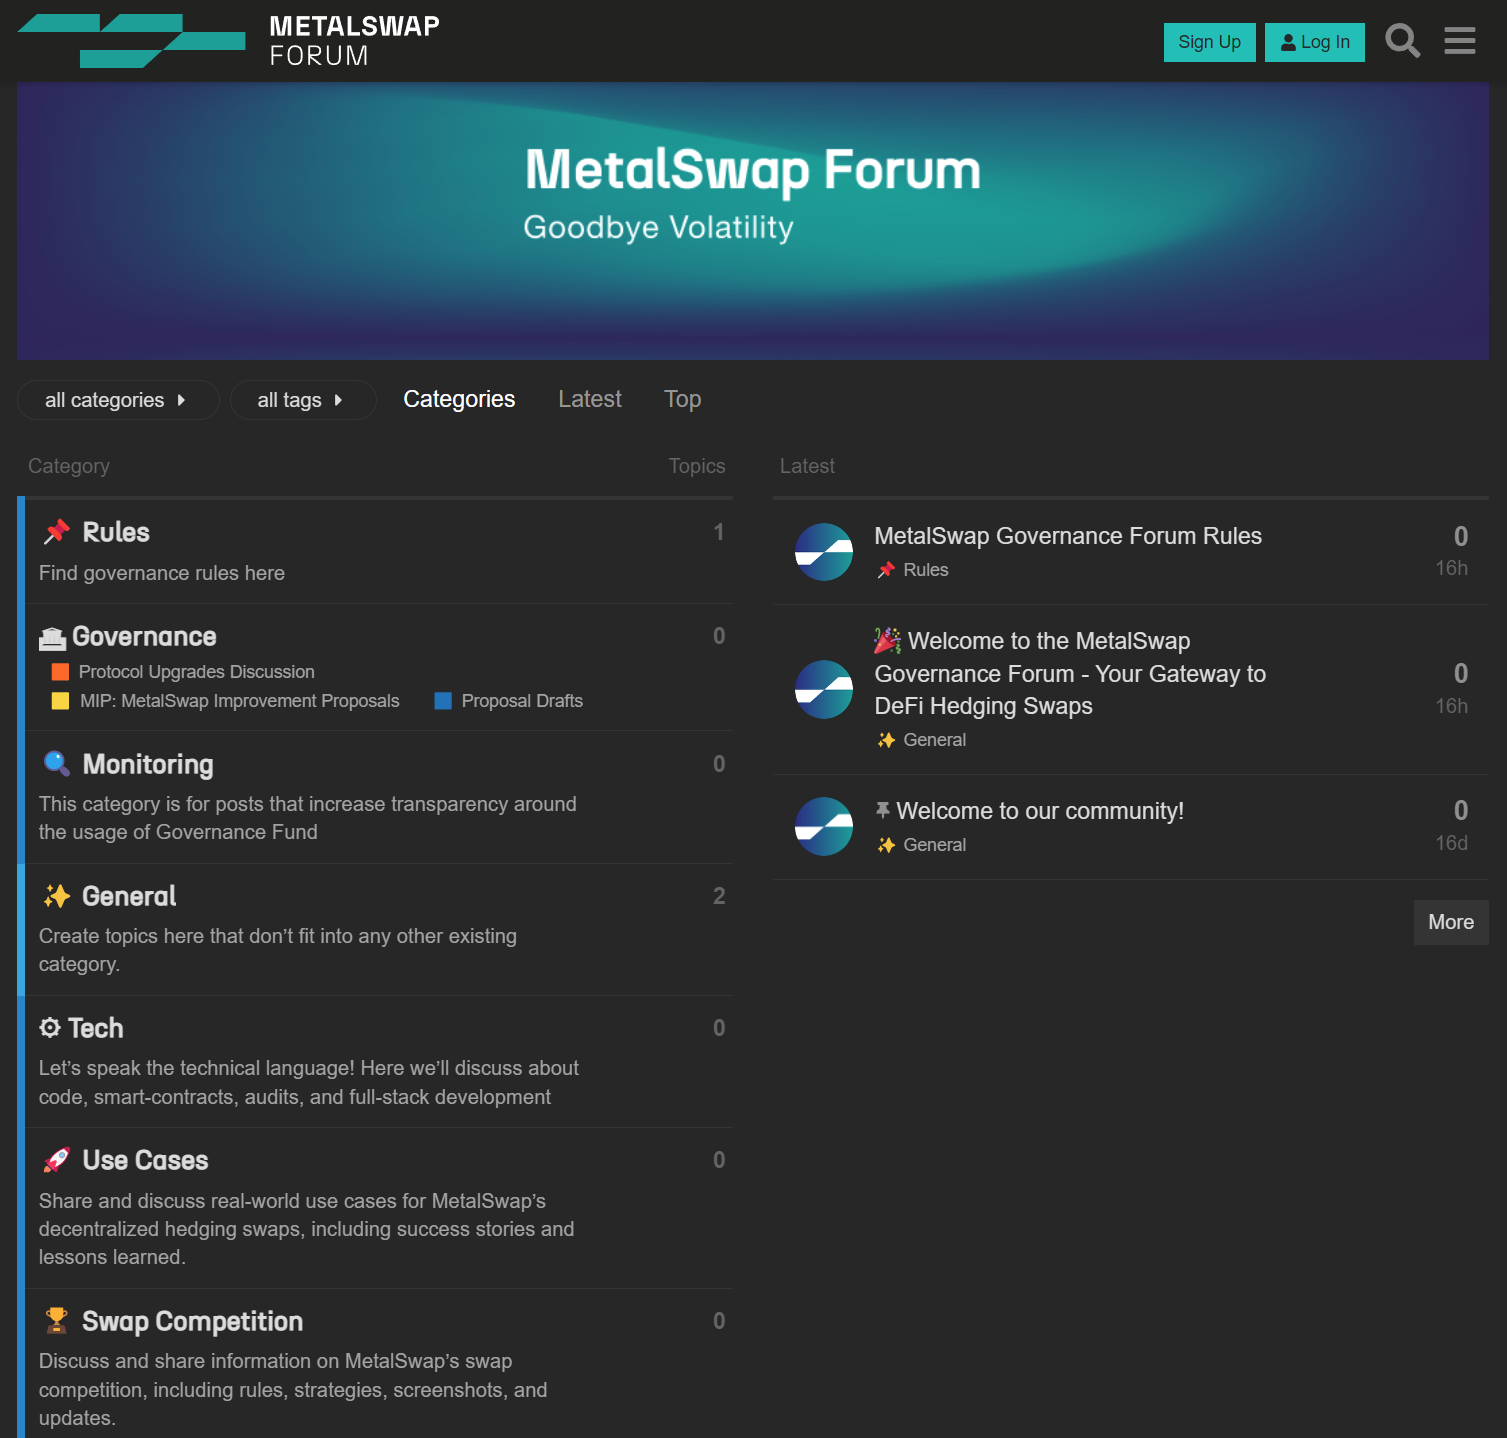Viewport: 1507px width, 1438px height.
Task: Click the MetalSwap Forum banner image
Action: click(x=753, y=221)
